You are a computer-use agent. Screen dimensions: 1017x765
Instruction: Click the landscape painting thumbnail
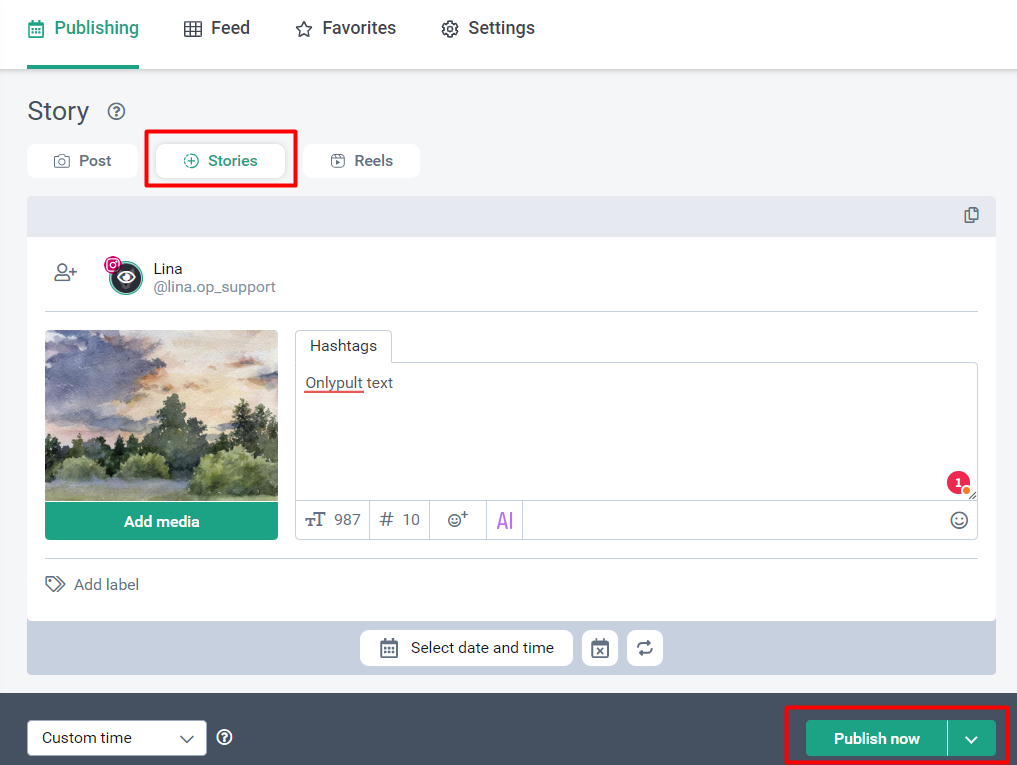pyautogui.click(x=161, y=415)
